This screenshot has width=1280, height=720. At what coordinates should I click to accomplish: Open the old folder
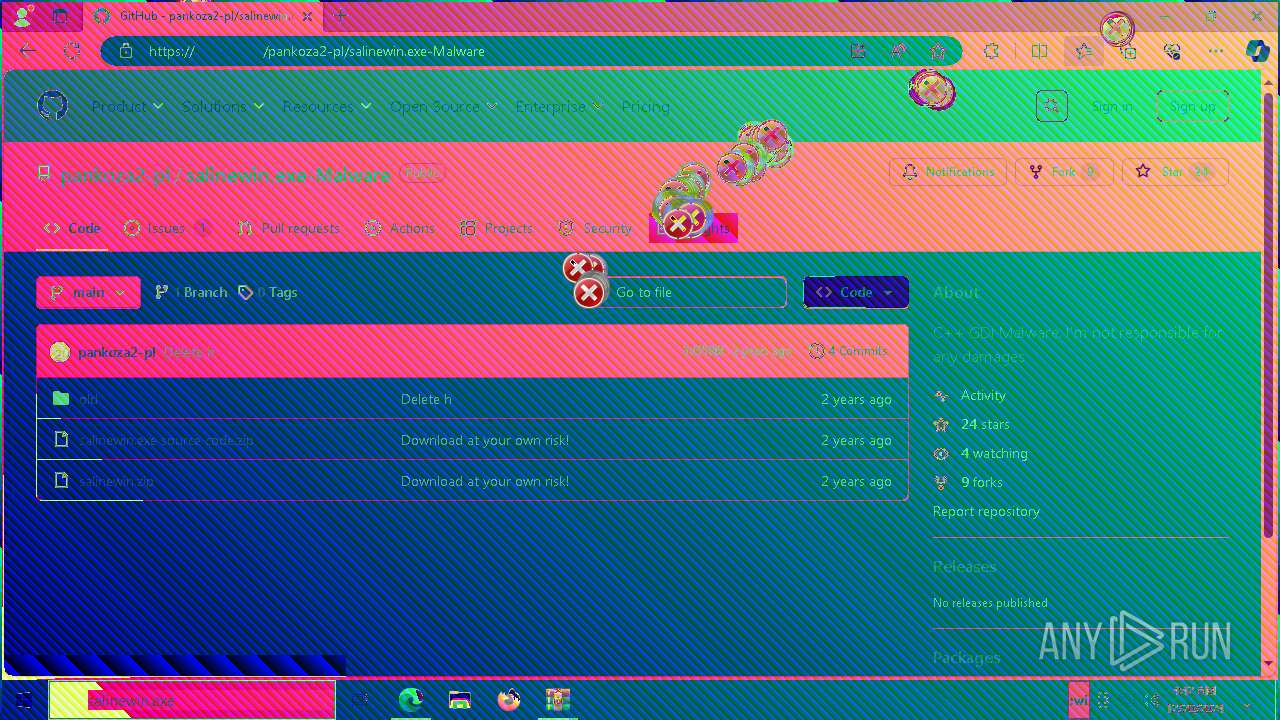tap(89, 399)
